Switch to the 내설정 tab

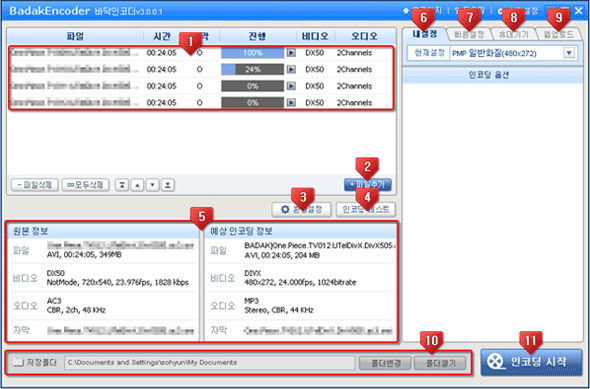(425, 34)
